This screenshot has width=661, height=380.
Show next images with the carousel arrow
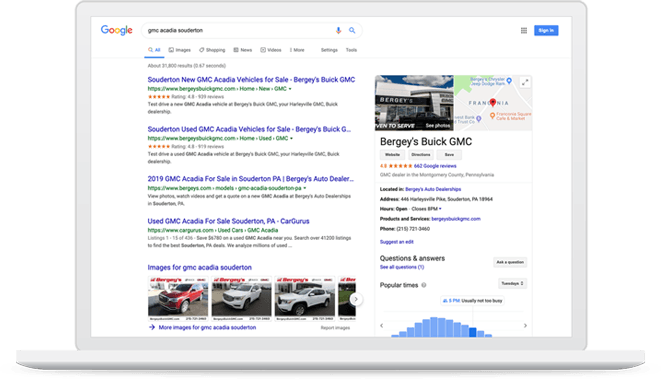(356, 299)
